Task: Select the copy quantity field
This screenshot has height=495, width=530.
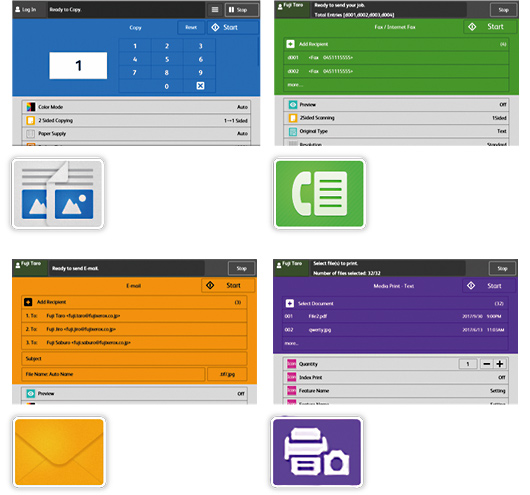Action: 78,66
